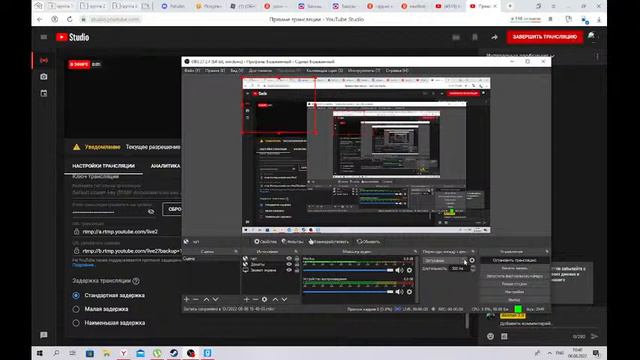Click the share arrow in Studio header
The height and width of the screenshot is (360, 640).
494,37
